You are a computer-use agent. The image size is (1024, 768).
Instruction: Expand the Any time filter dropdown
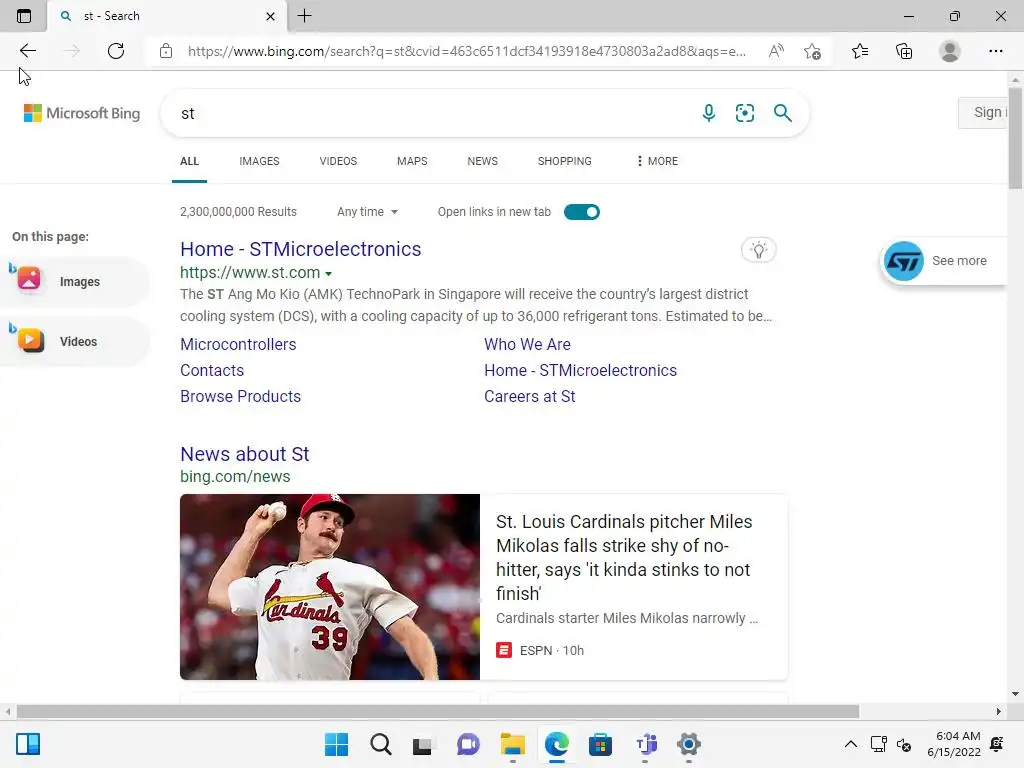(x=367, y=212)
